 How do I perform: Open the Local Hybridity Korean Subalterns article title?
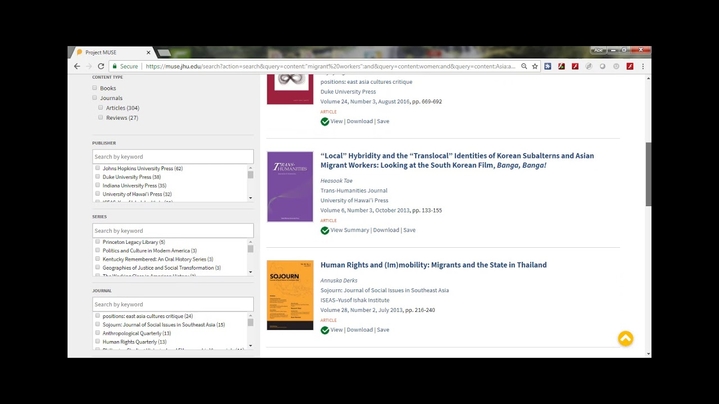click(457, 160)
